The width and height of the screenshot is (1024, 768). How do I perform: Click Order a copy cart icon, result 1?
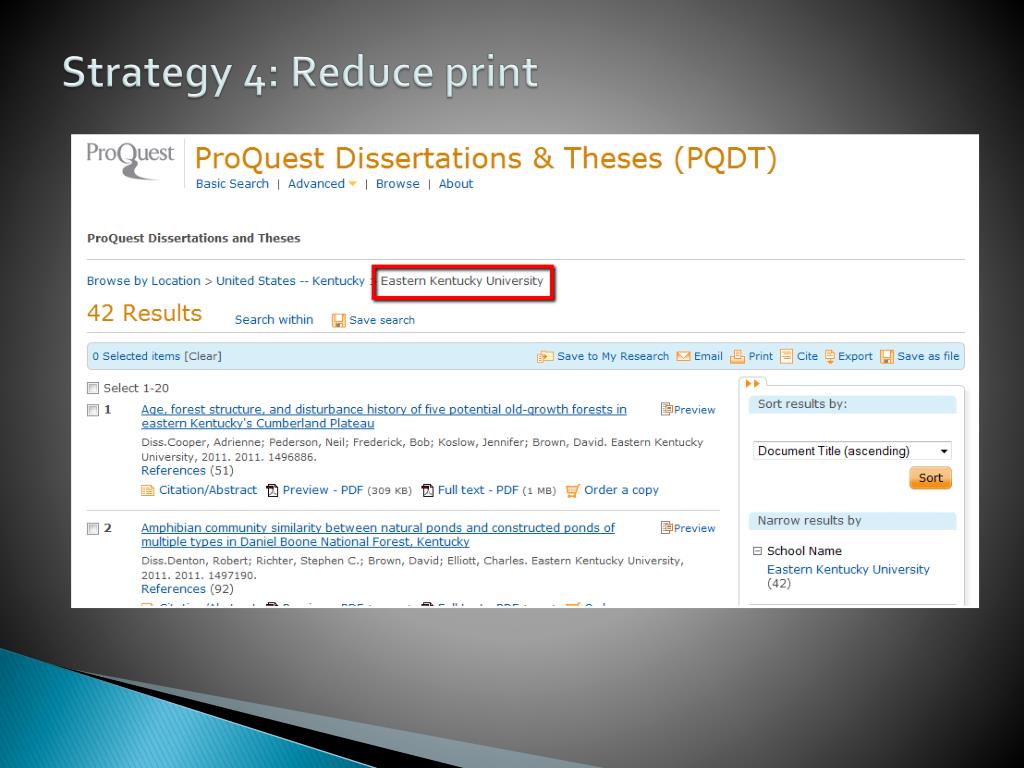(x=573, y=490)
